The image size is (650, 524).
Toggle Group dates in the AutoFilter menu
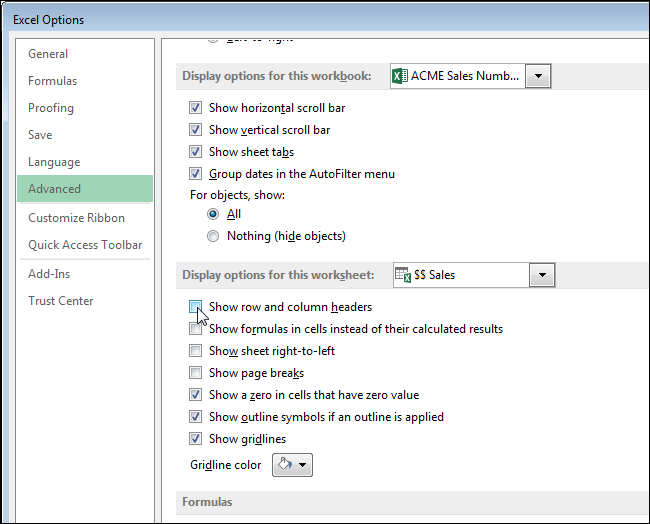point(195,174)
